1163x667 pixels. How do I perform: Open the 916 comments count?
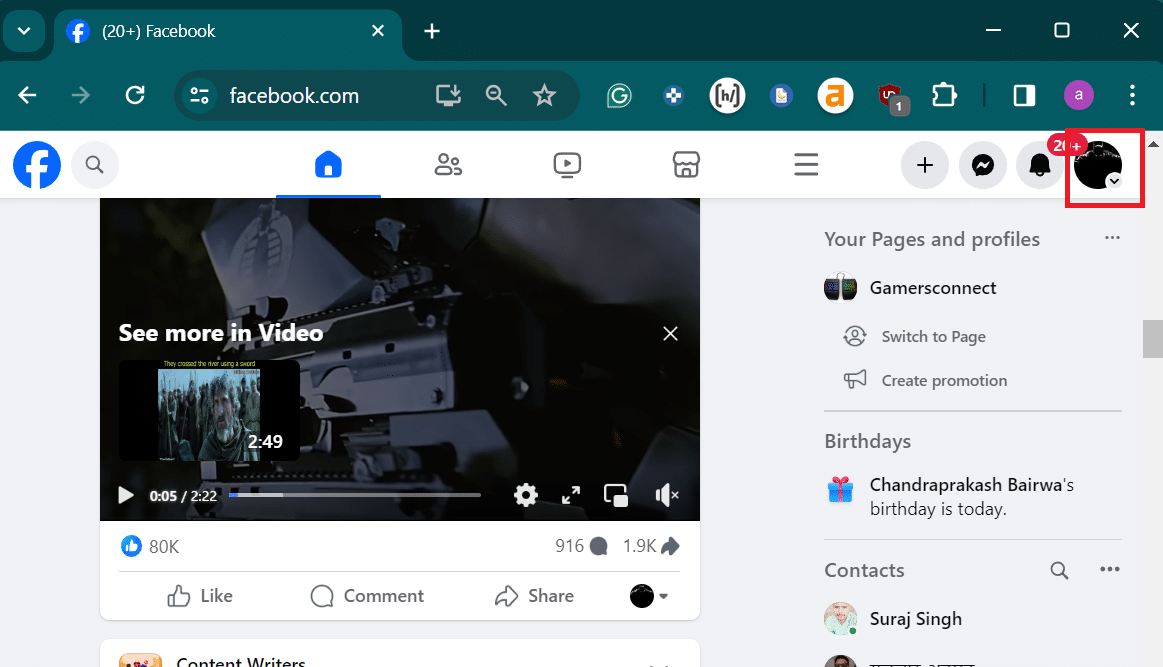point(582,546)
